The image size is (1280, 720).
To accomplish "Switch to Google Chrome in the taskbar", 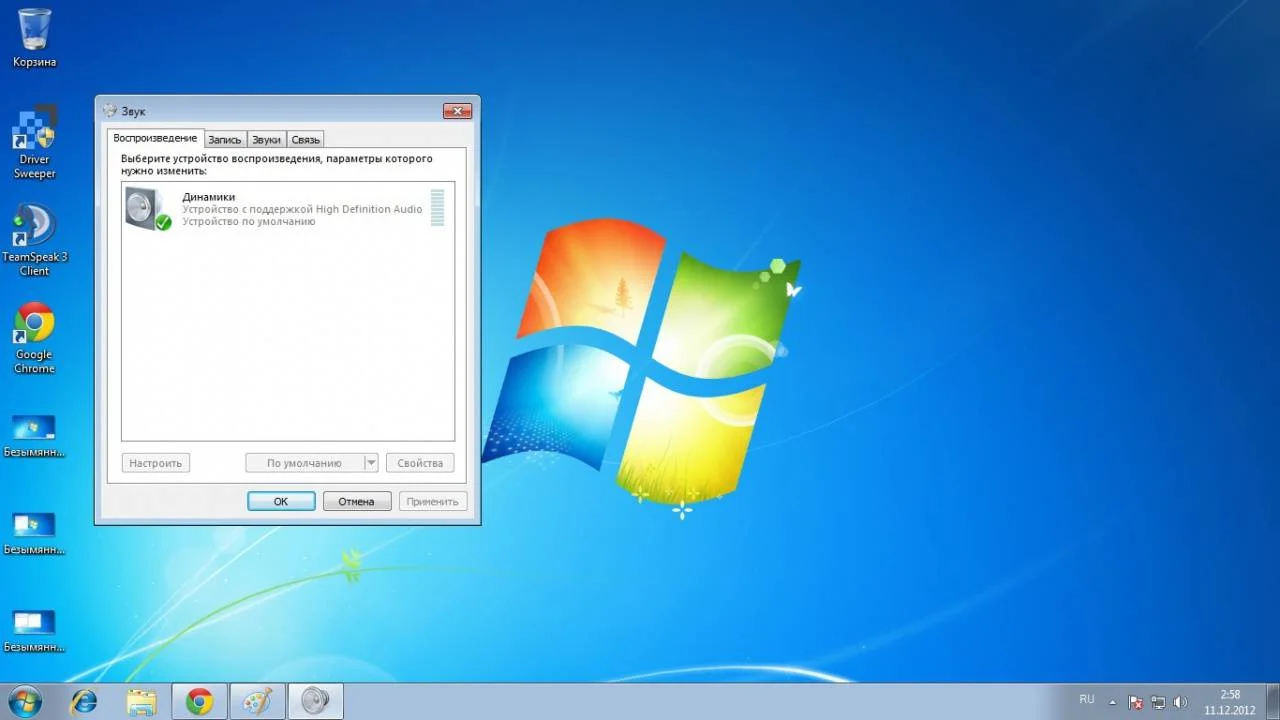I will 200,702.
